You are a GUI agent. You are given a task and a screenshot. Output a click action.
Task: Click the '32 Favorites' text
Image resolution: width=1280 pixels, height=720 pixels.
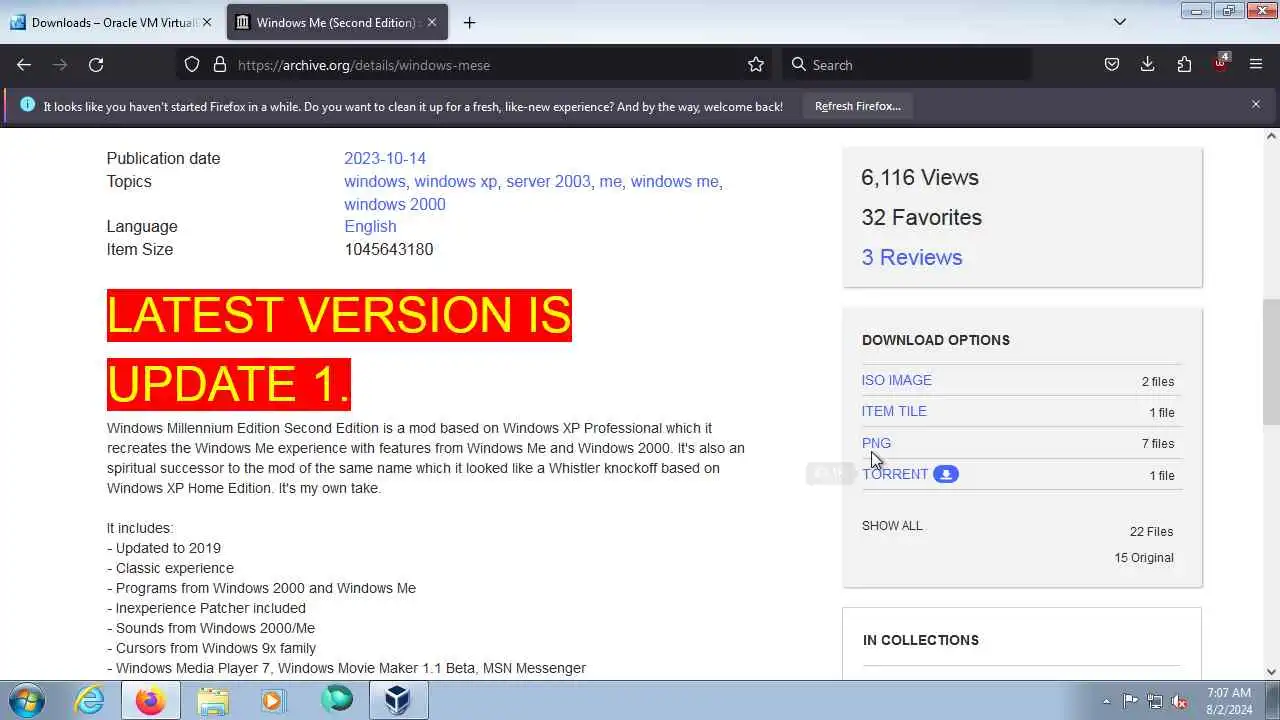coord(921,217)
